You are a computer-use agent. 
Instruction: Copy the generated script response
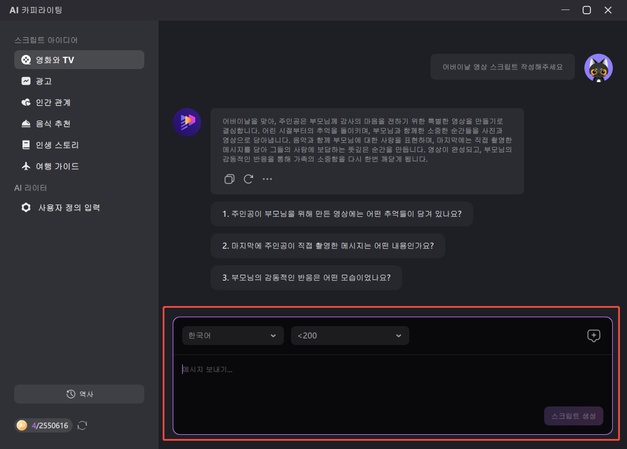click(x=229, y=179)
